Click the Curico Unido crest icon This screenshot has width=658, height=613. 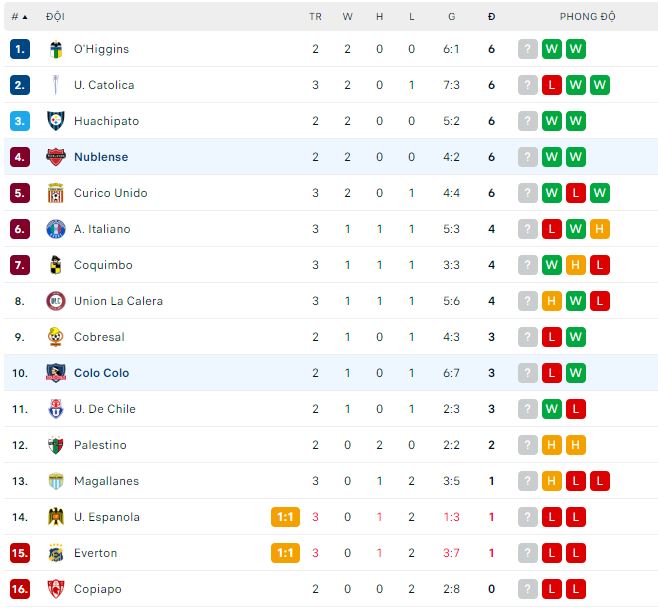click(x=56, y=193)
